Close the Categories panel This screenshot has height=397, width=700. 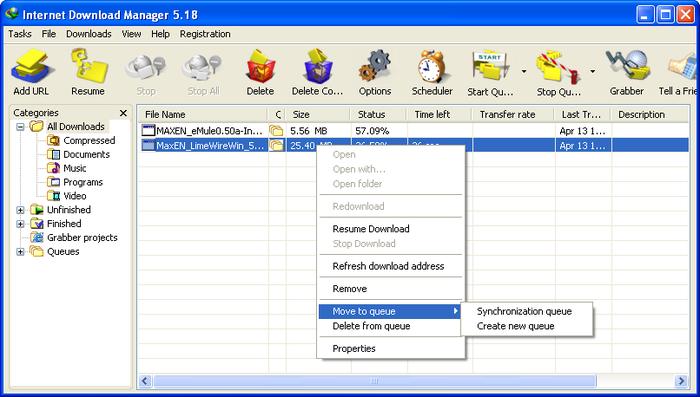pyautogui.click(x=124, y=113)
